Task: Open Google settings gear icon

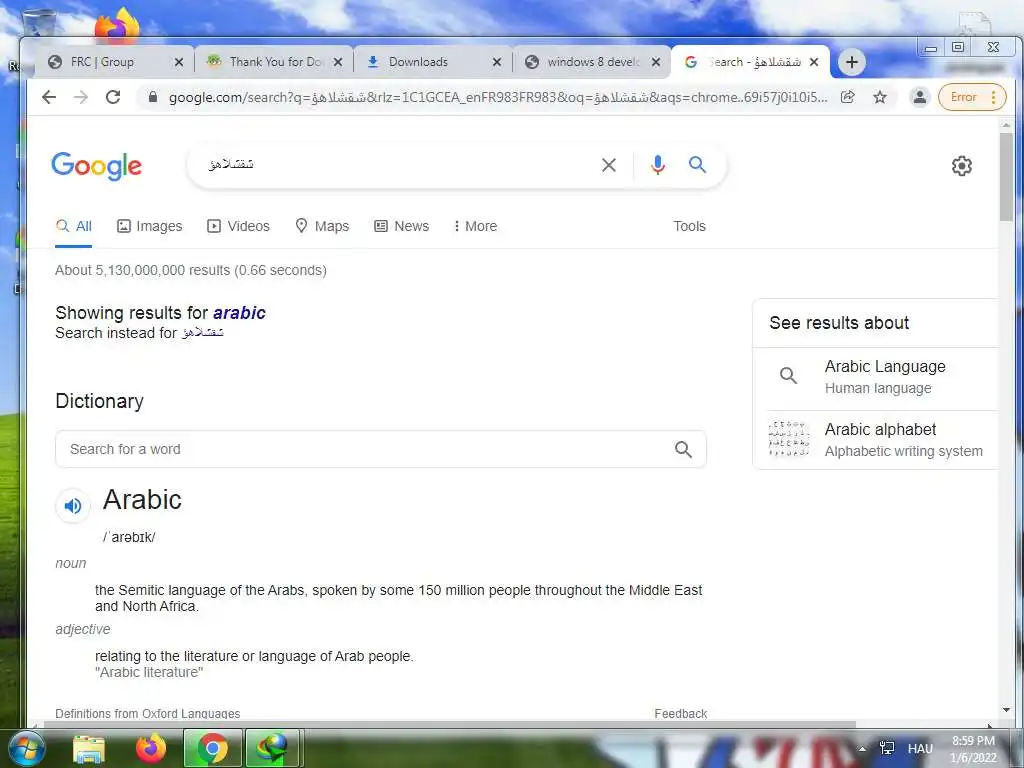Action: (961, 166)
